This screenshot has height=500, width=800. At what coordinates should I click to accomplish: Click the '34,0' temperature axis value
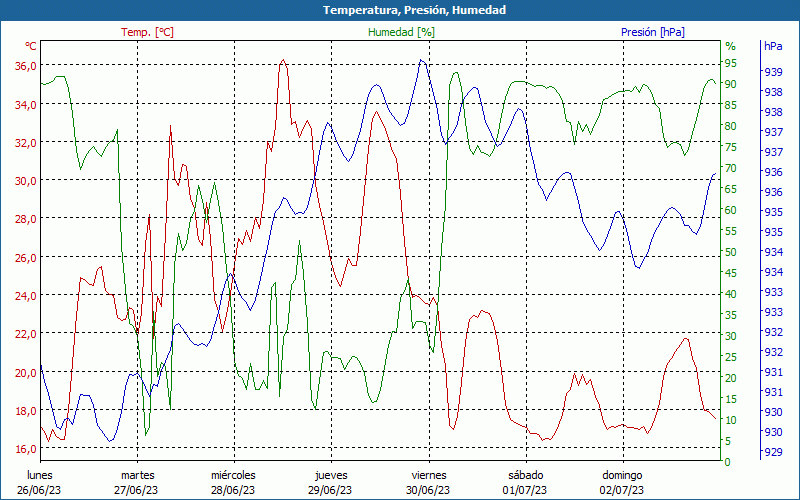(26, 105)
